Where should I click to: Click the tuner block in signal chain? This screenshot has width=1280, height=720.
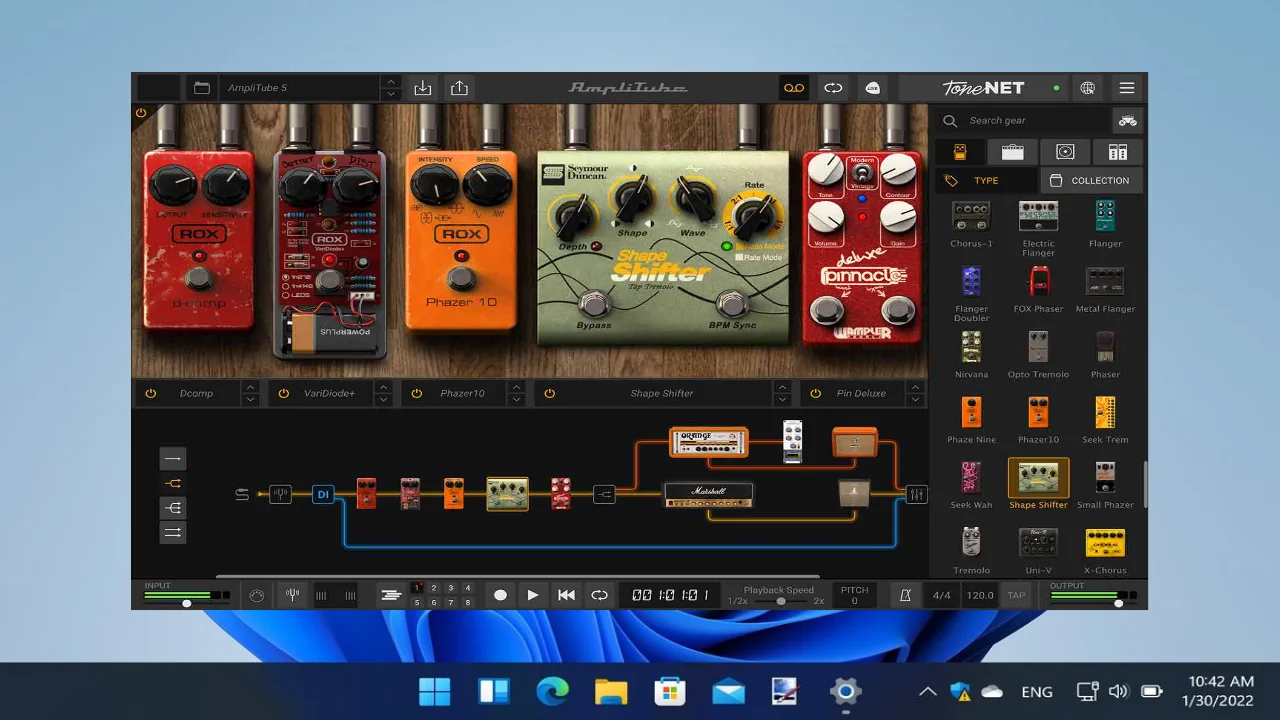280,494
